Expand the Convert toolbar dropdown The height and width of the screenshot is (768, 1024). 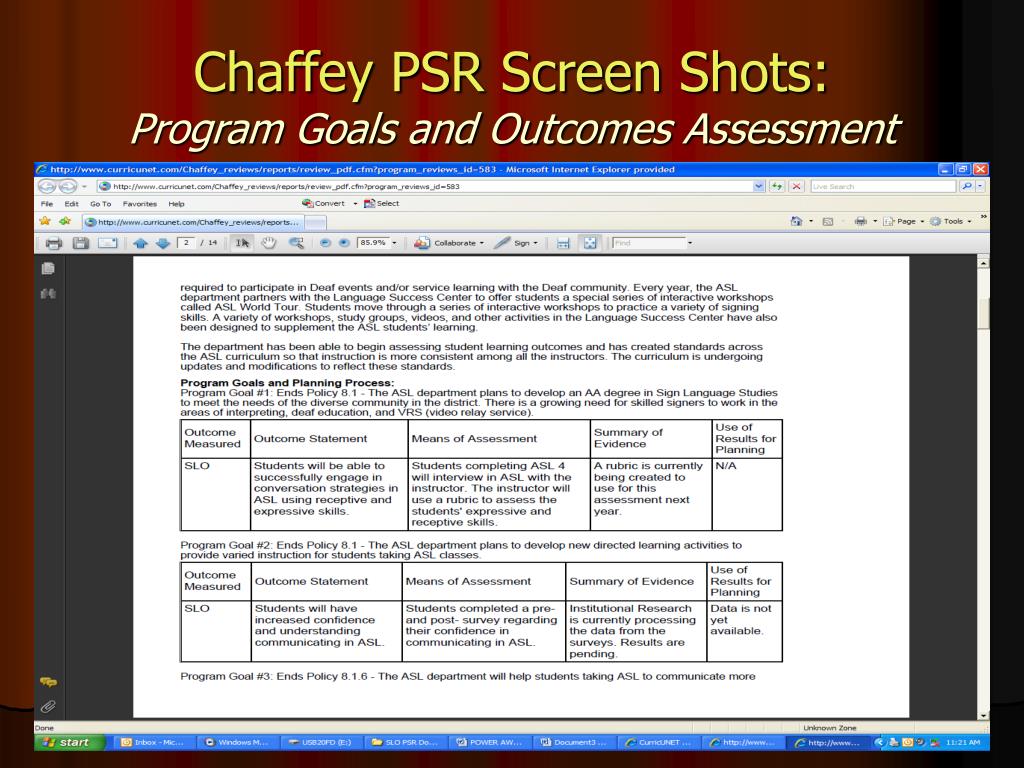355,204
